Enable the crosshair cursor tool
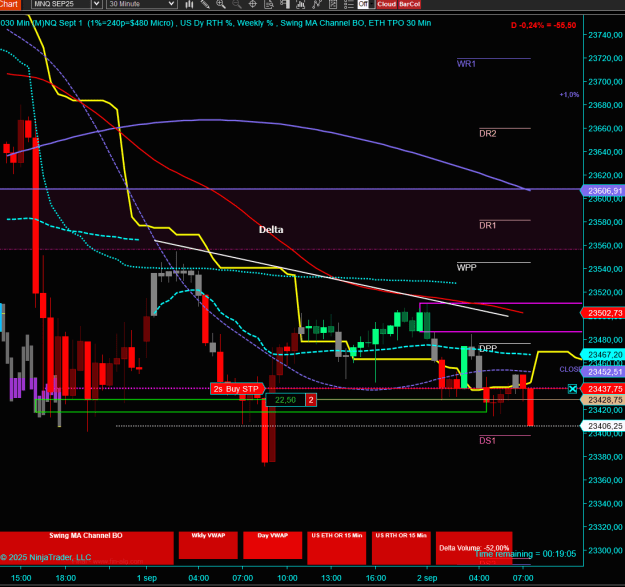The height and width of the screenshot is (587, 625). coord(253,4)
